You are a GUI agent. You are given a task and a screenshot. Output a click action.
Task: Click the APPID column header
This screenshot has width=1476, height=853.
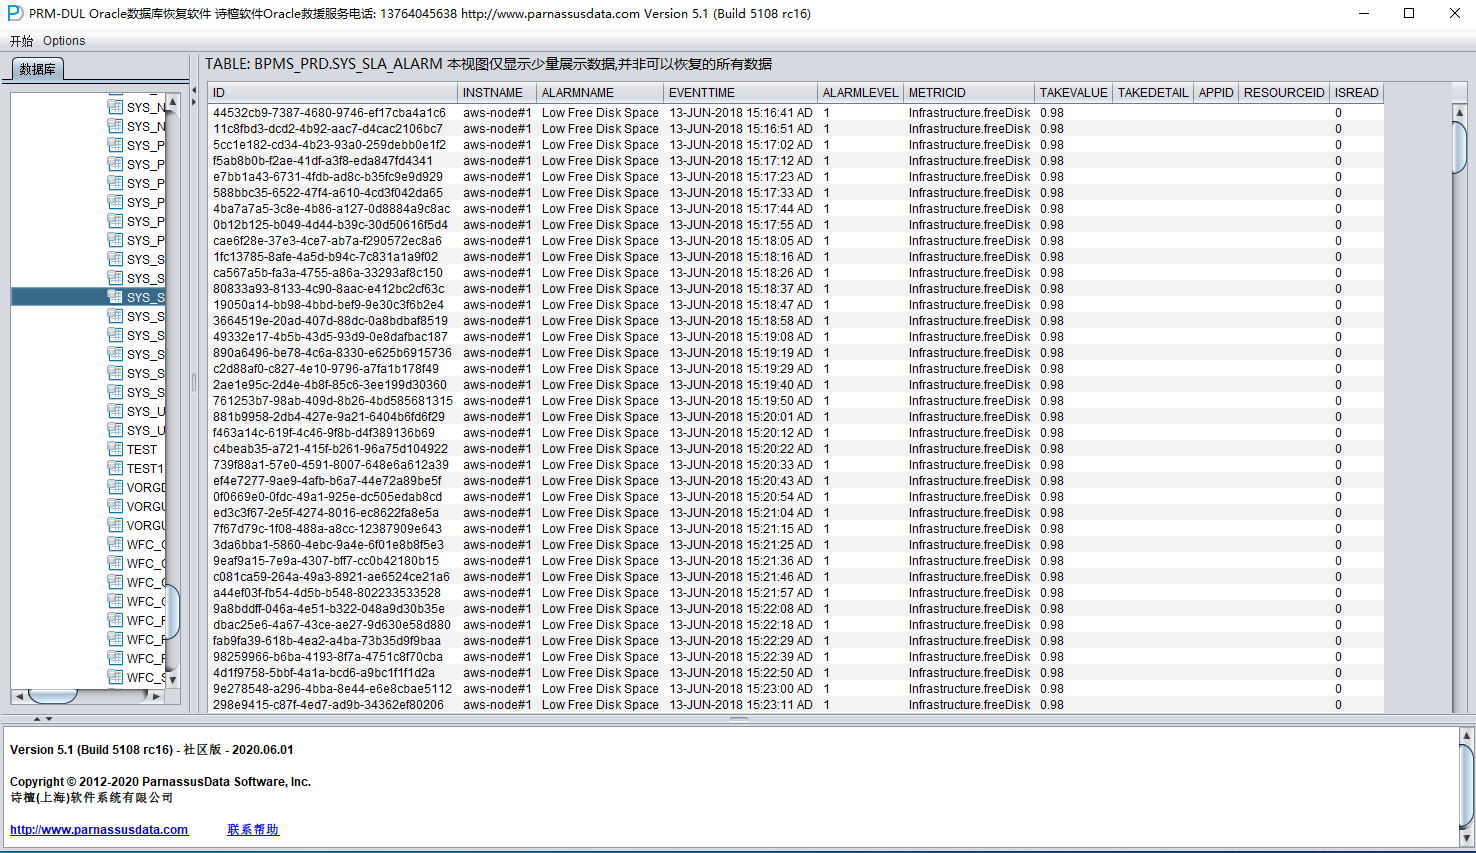pos(1216,92)
